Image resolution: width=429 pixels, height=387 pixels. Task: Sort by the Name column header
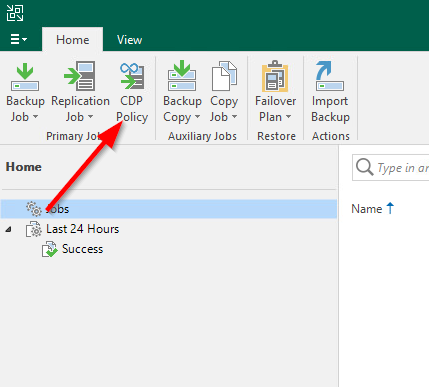click(x=367, y=209)
